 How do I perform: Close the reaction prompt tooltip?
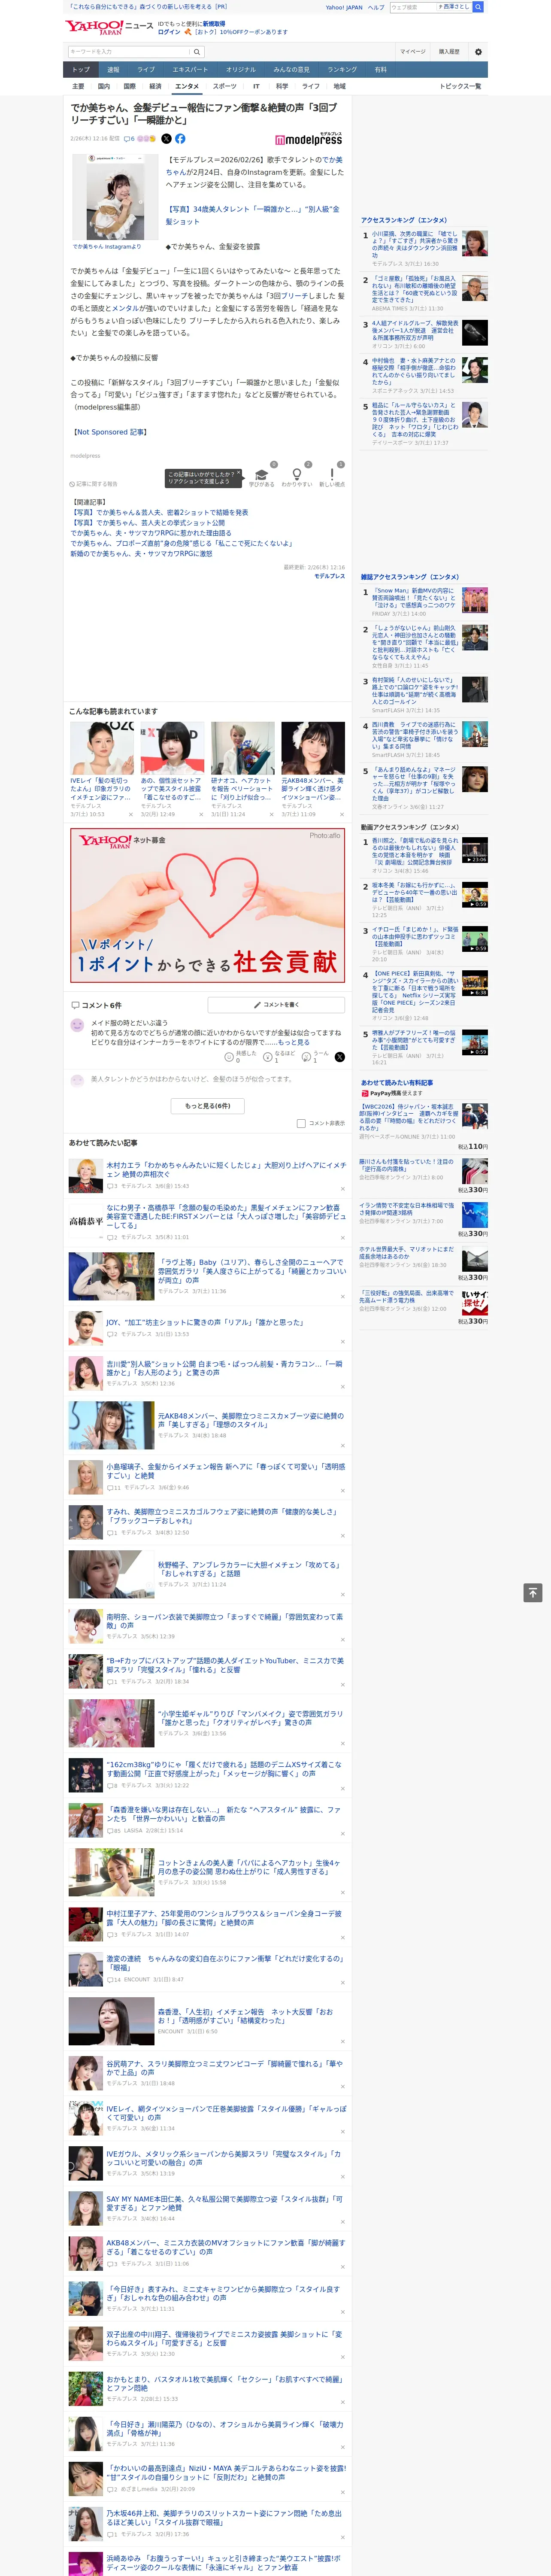click(x=240, y=474)
